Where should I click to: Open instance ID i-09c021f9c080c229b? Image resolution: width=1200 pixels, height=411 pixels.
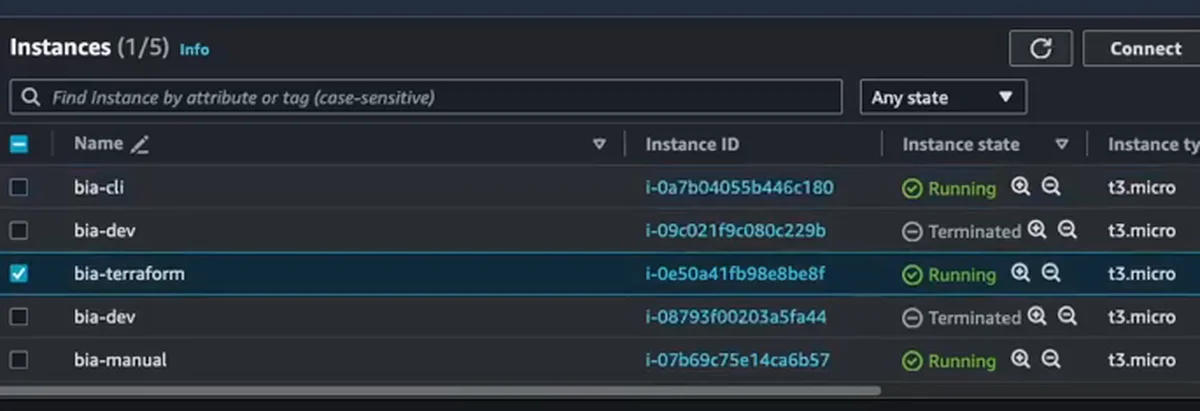click(x=736, y=230)
